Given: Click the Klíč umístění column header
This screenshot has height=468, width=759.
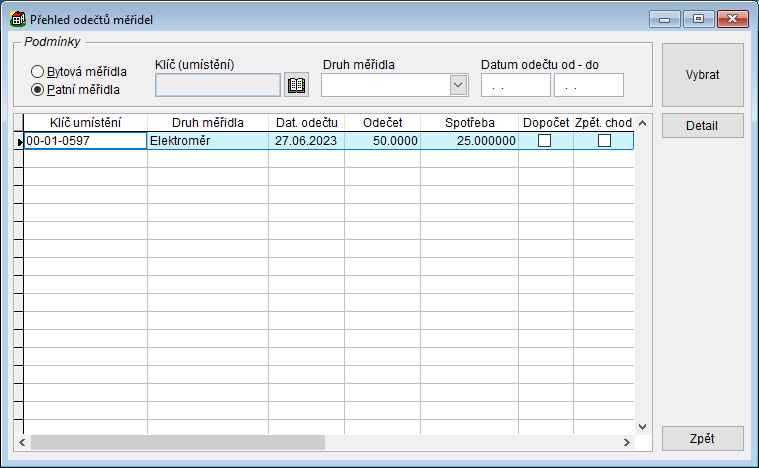Looking at the screenshot, I should [x=85, y=123].
